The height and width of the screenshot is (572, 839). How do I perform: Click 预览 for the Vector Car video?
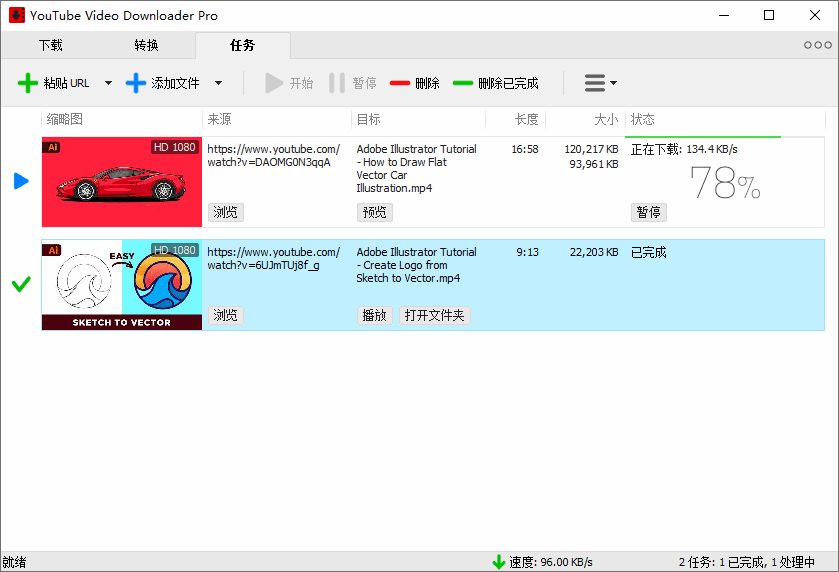coord(375,212)
